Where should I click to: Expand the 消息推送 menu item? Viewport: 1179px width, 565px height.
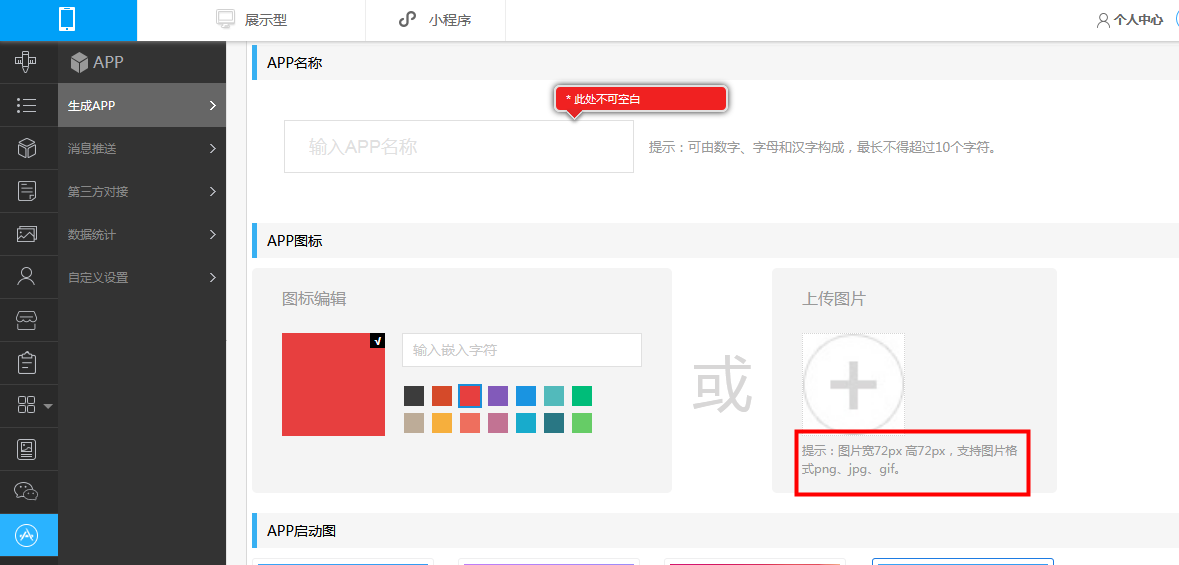[x=142, y=148]
